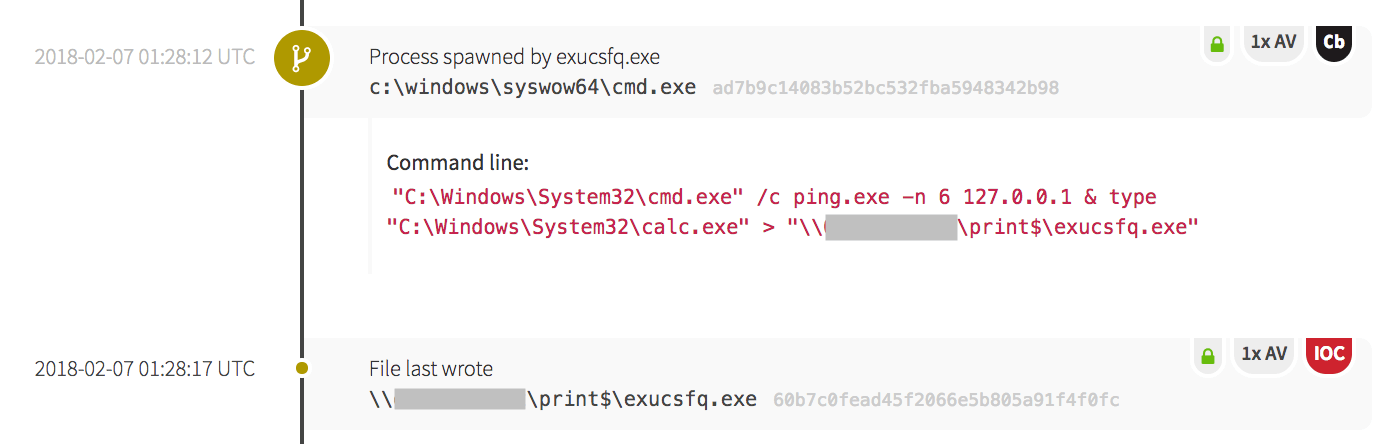Click the redacted hostname in the command line
The width and height of the screenshot is (1390, 444).
(892, 227)
